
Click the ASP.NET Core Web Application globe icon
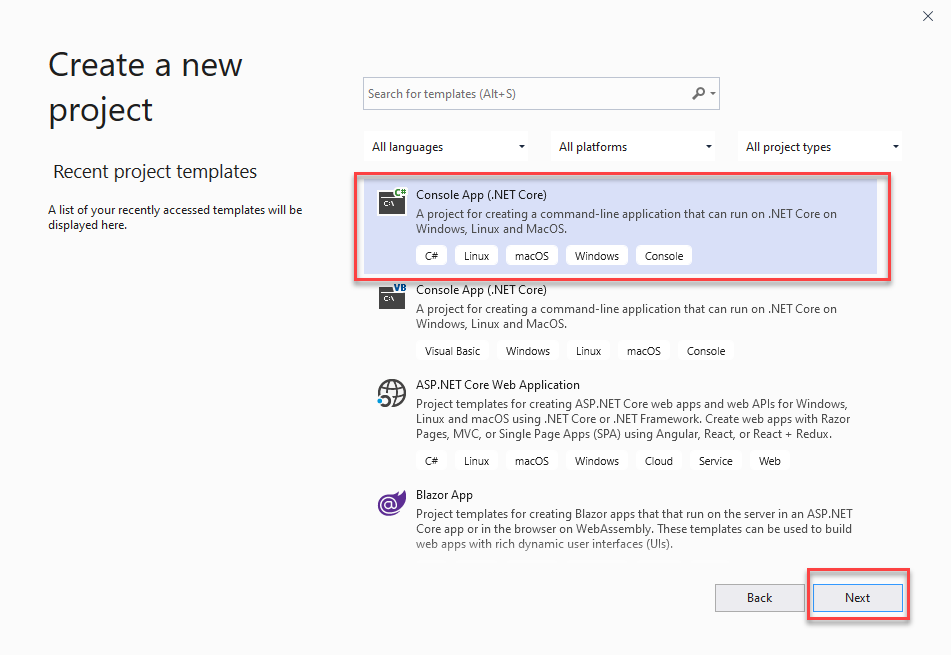[392, 393]
